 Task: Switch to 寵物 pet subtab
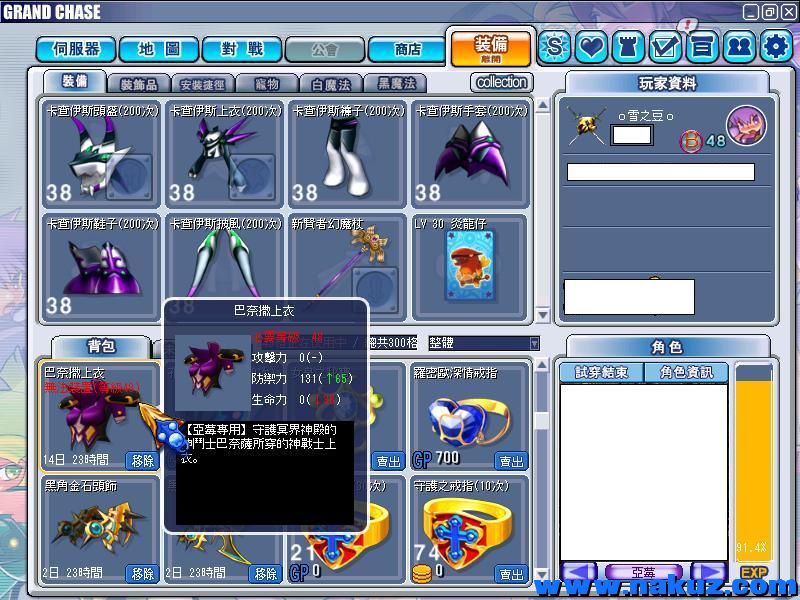[267, 84]
